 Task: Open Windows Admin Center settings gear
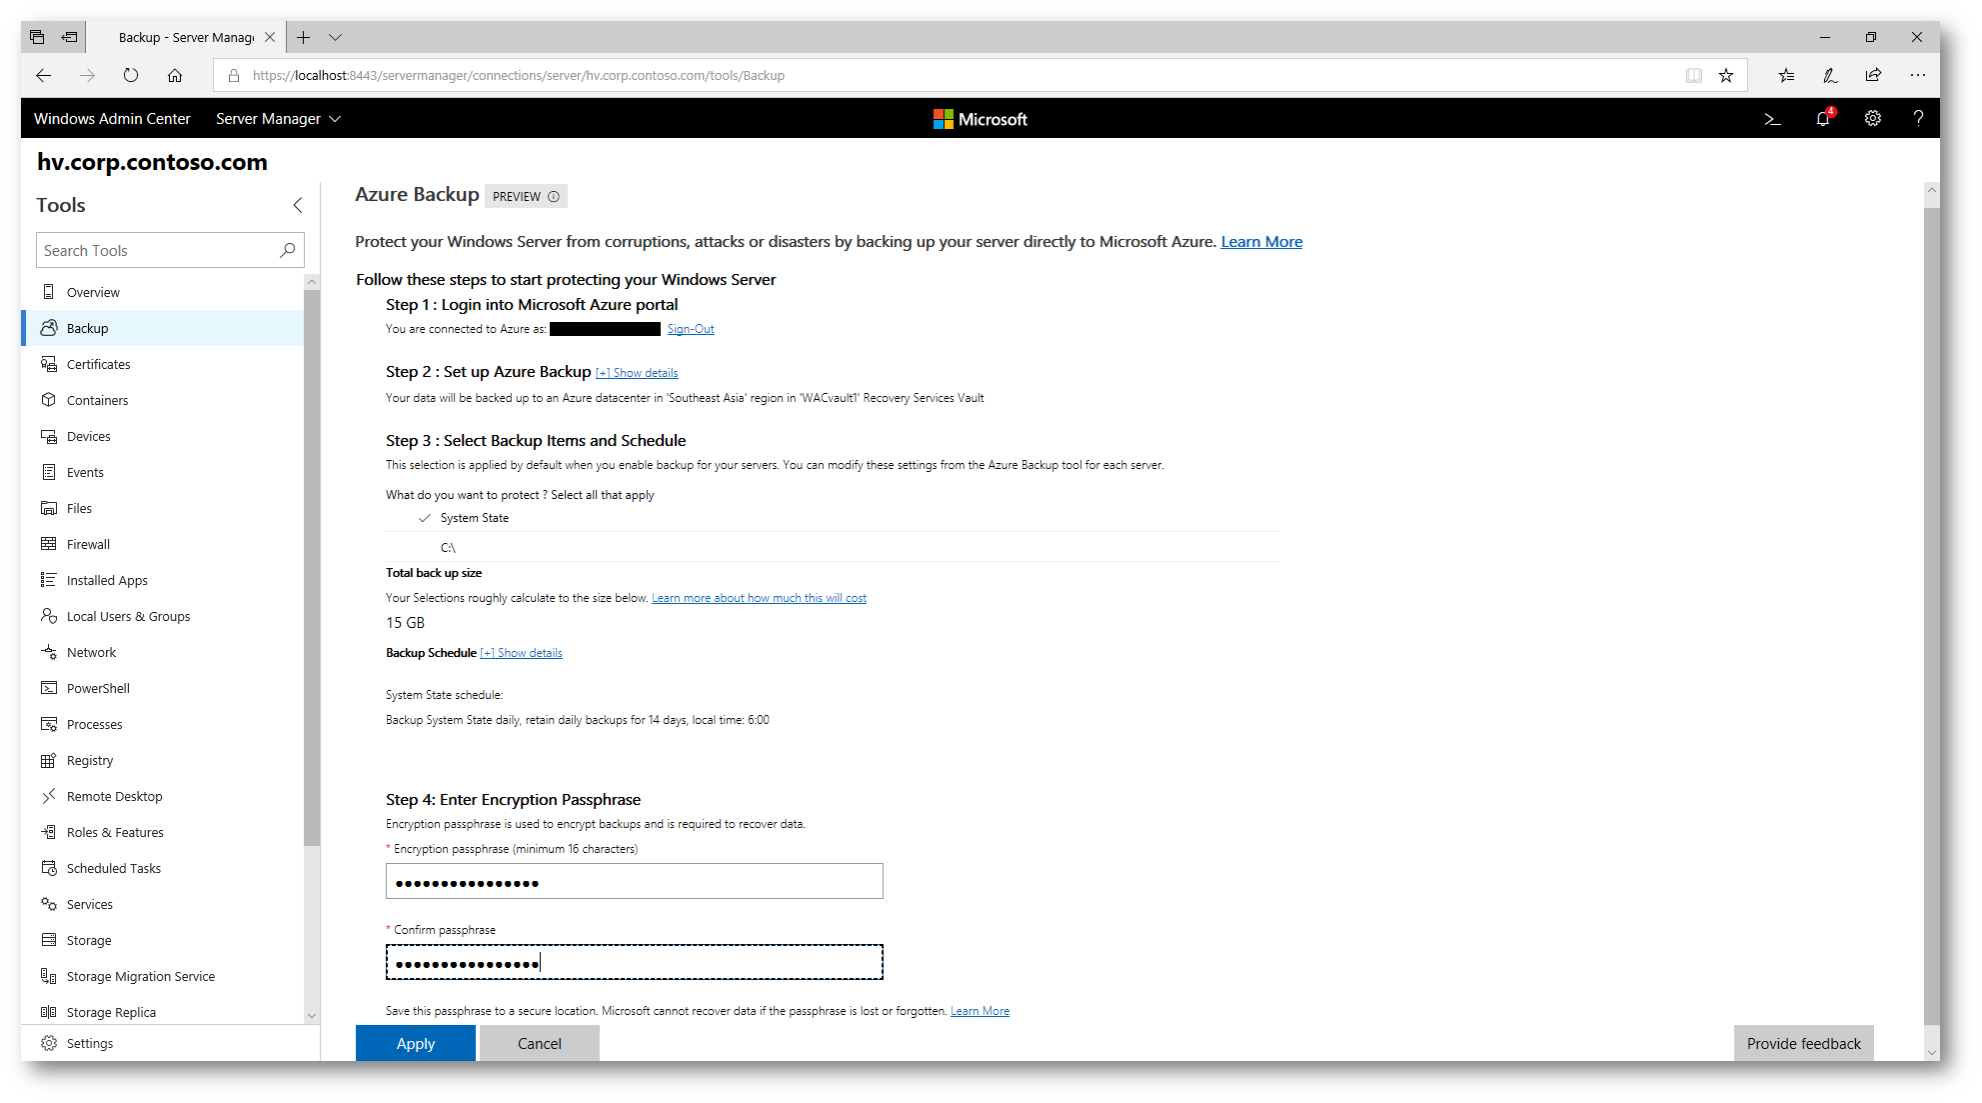[1872, 119]
